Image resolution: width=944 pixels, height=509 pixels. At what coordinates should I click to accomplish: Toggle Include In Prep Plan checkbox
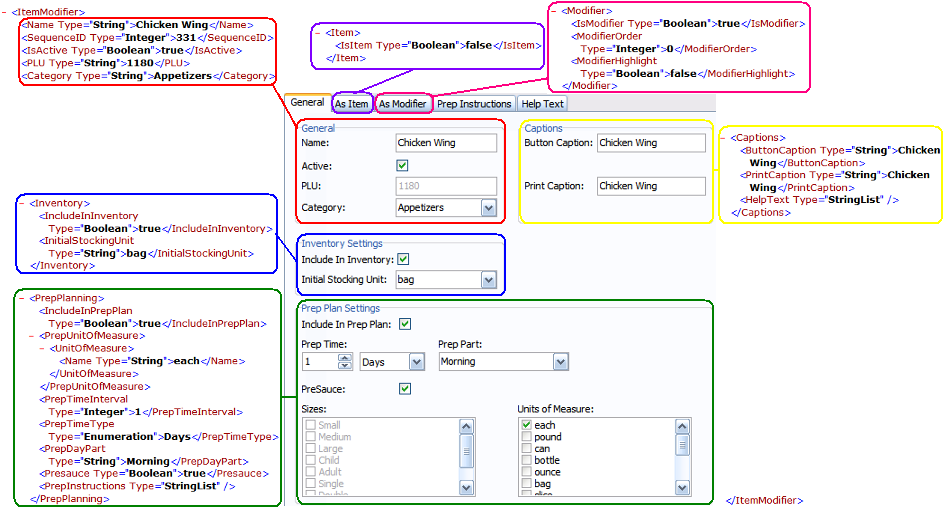[x=405, y=324]
